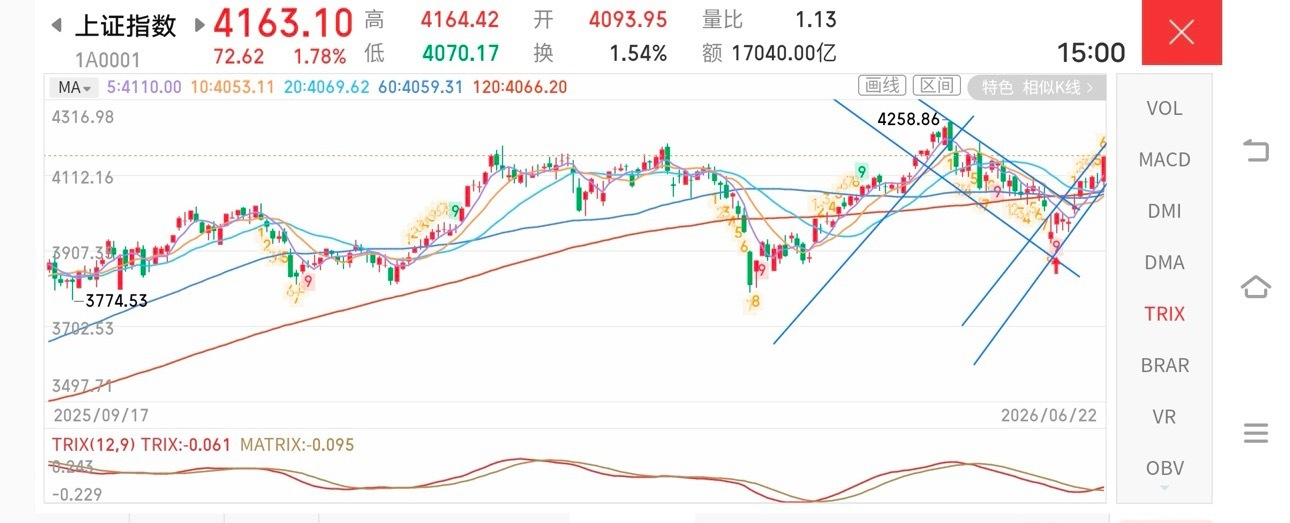Open 特色 相似K线 chevron menu

[x=1037, y=87]
